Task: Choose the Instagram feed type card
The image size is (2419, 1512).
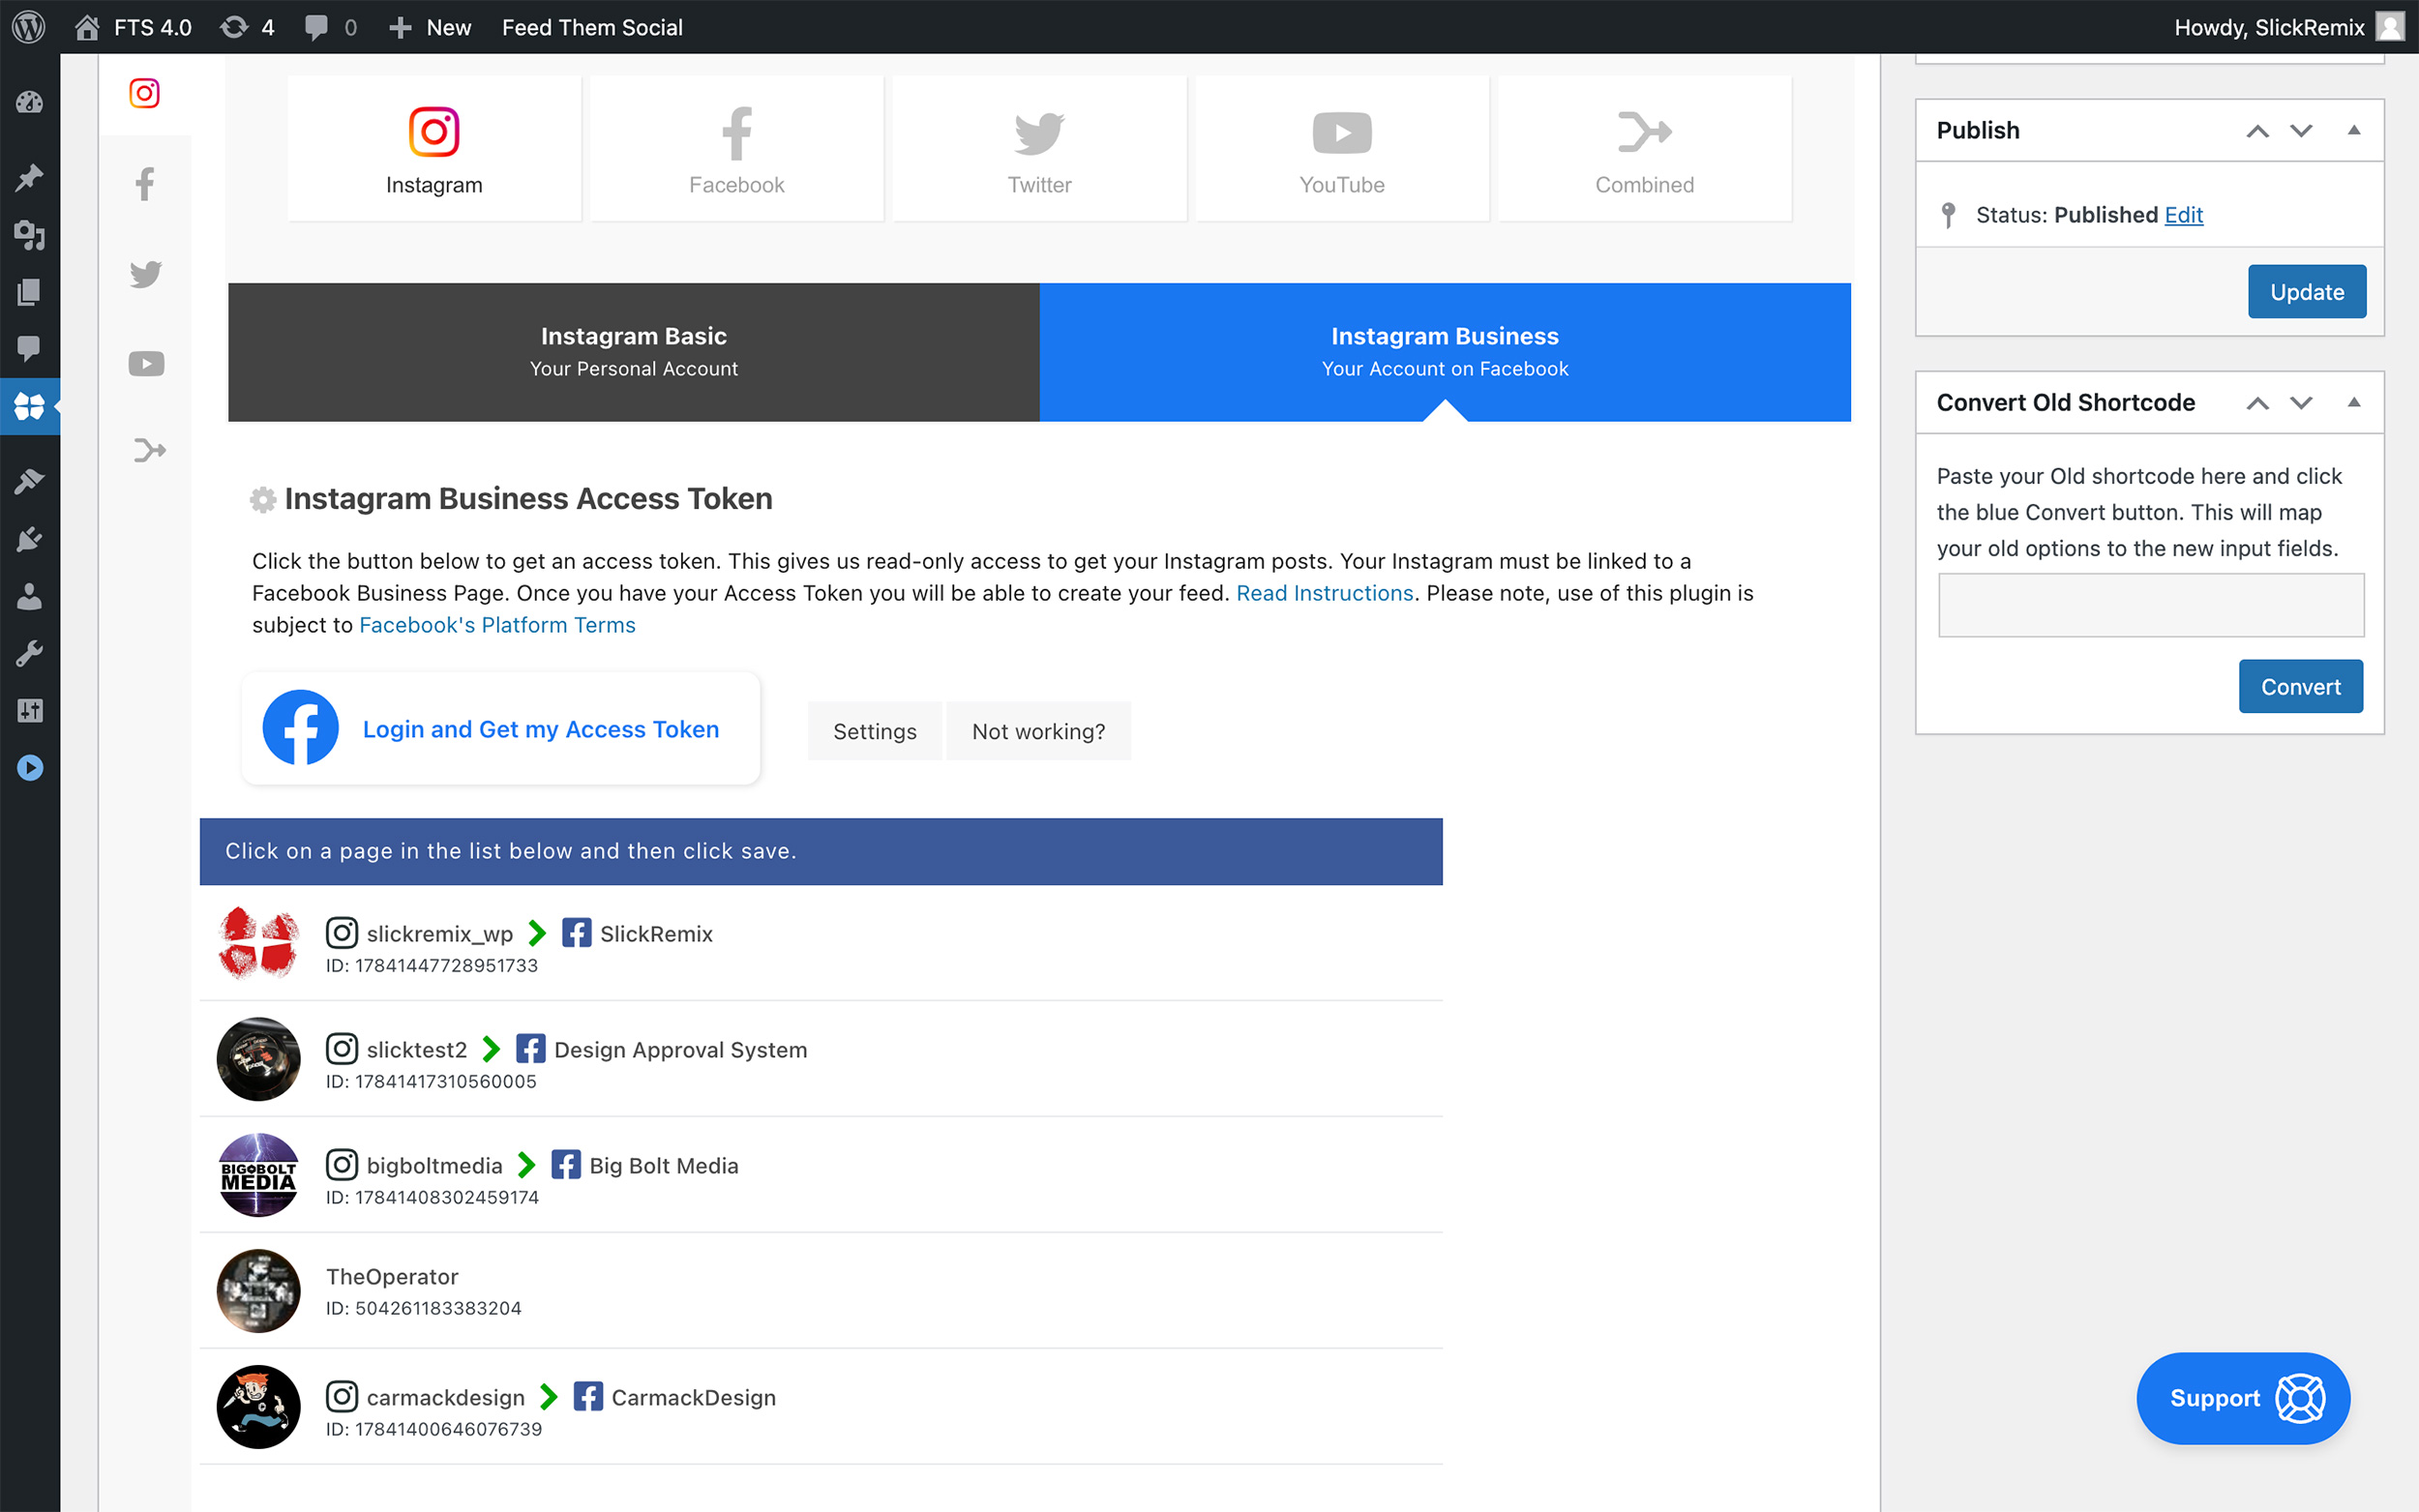Action: (434, 149)
